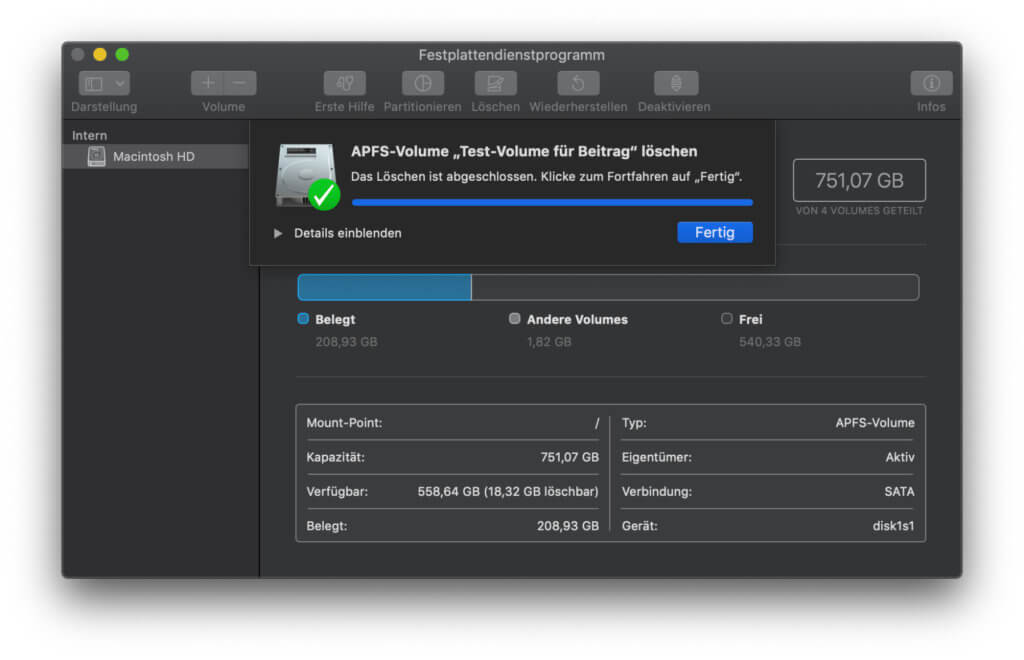Click the Andere Volumes gray indicator

pyautogui.click(x=514, y=319)
